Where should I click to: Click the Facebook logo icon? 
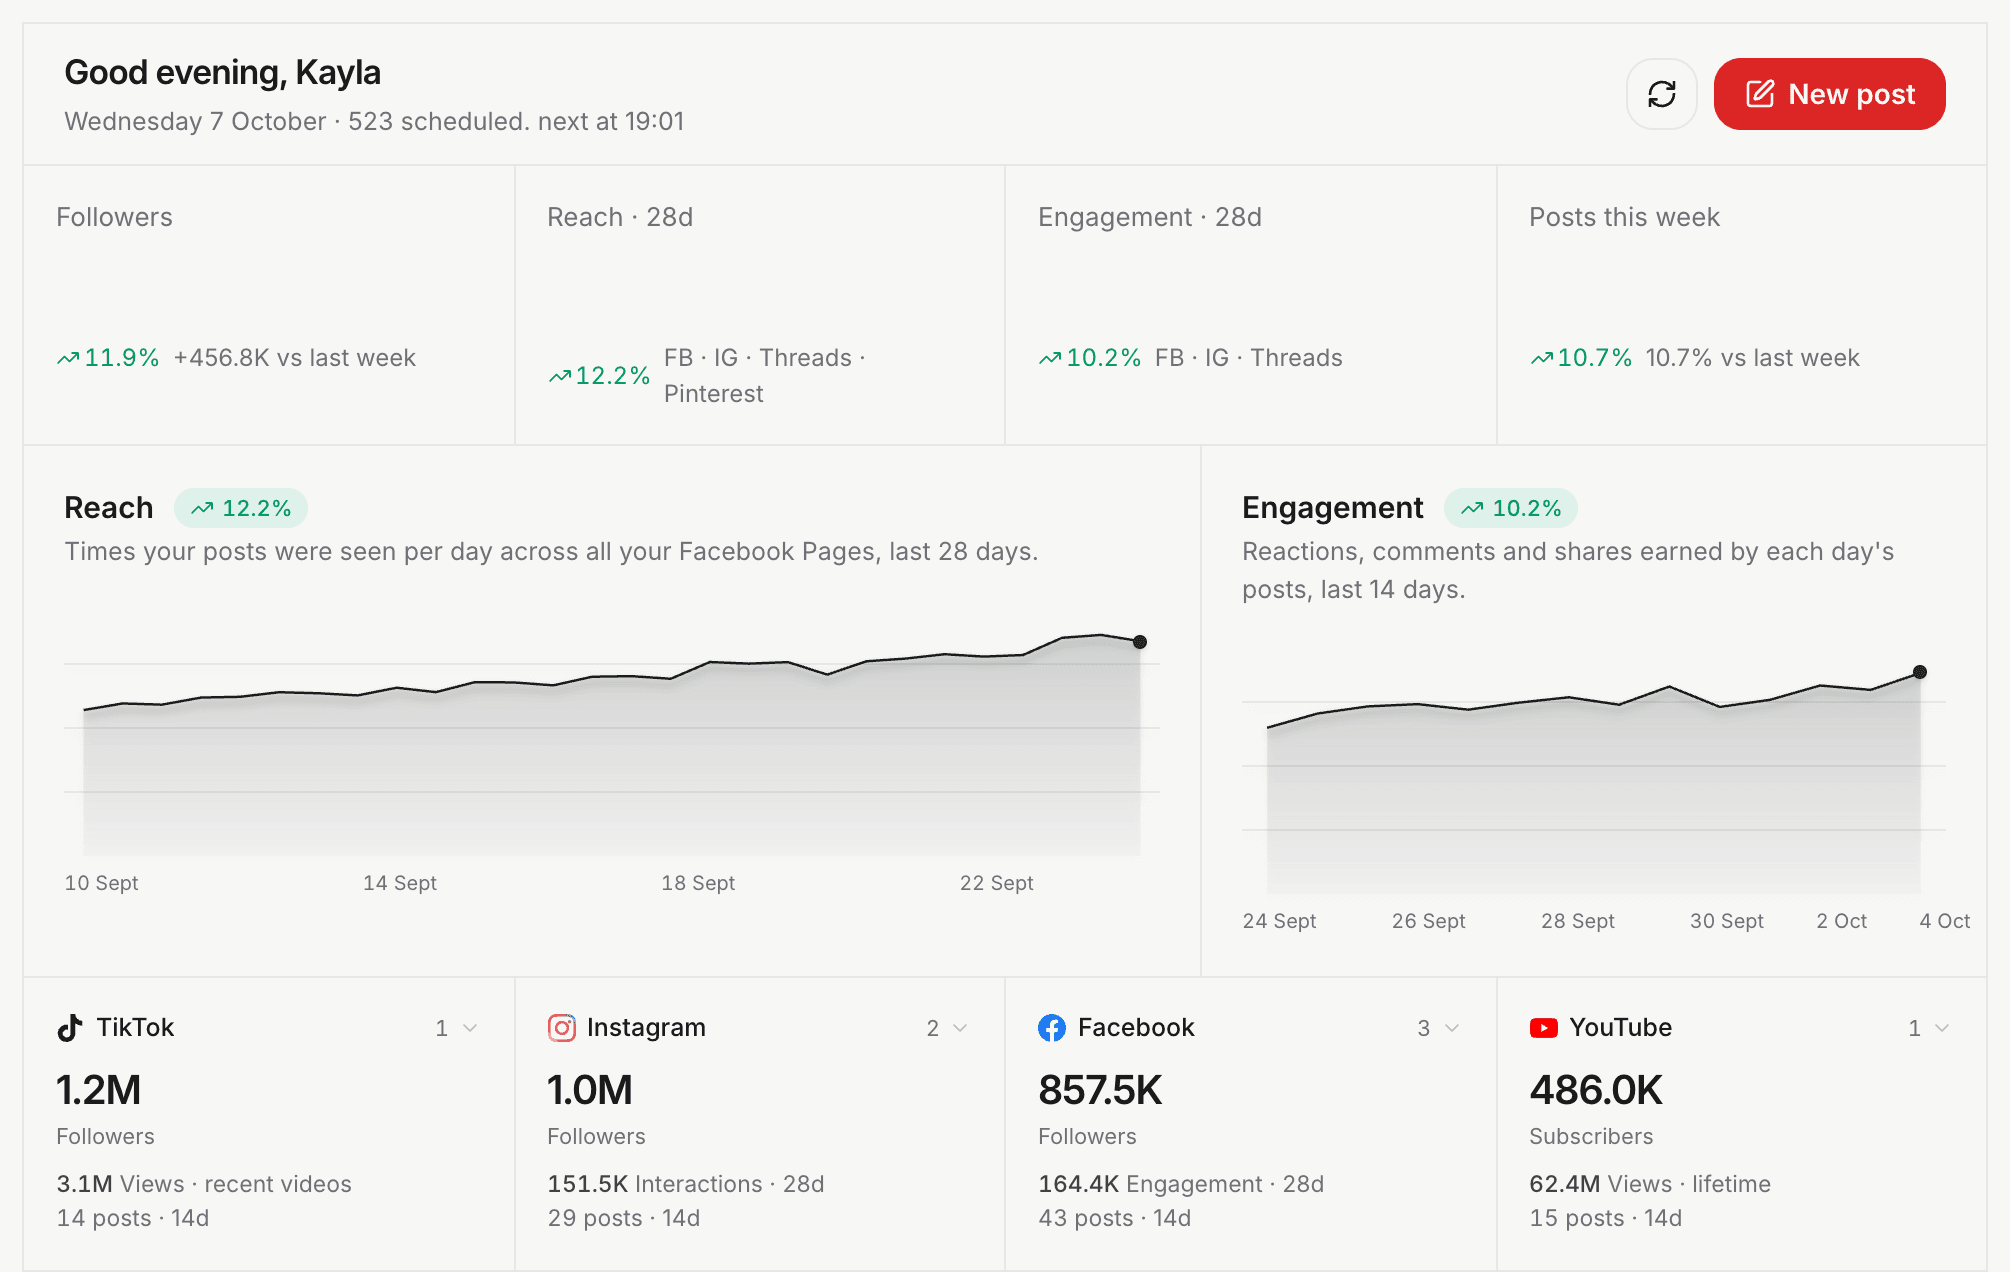(x=1052, y=1028)
